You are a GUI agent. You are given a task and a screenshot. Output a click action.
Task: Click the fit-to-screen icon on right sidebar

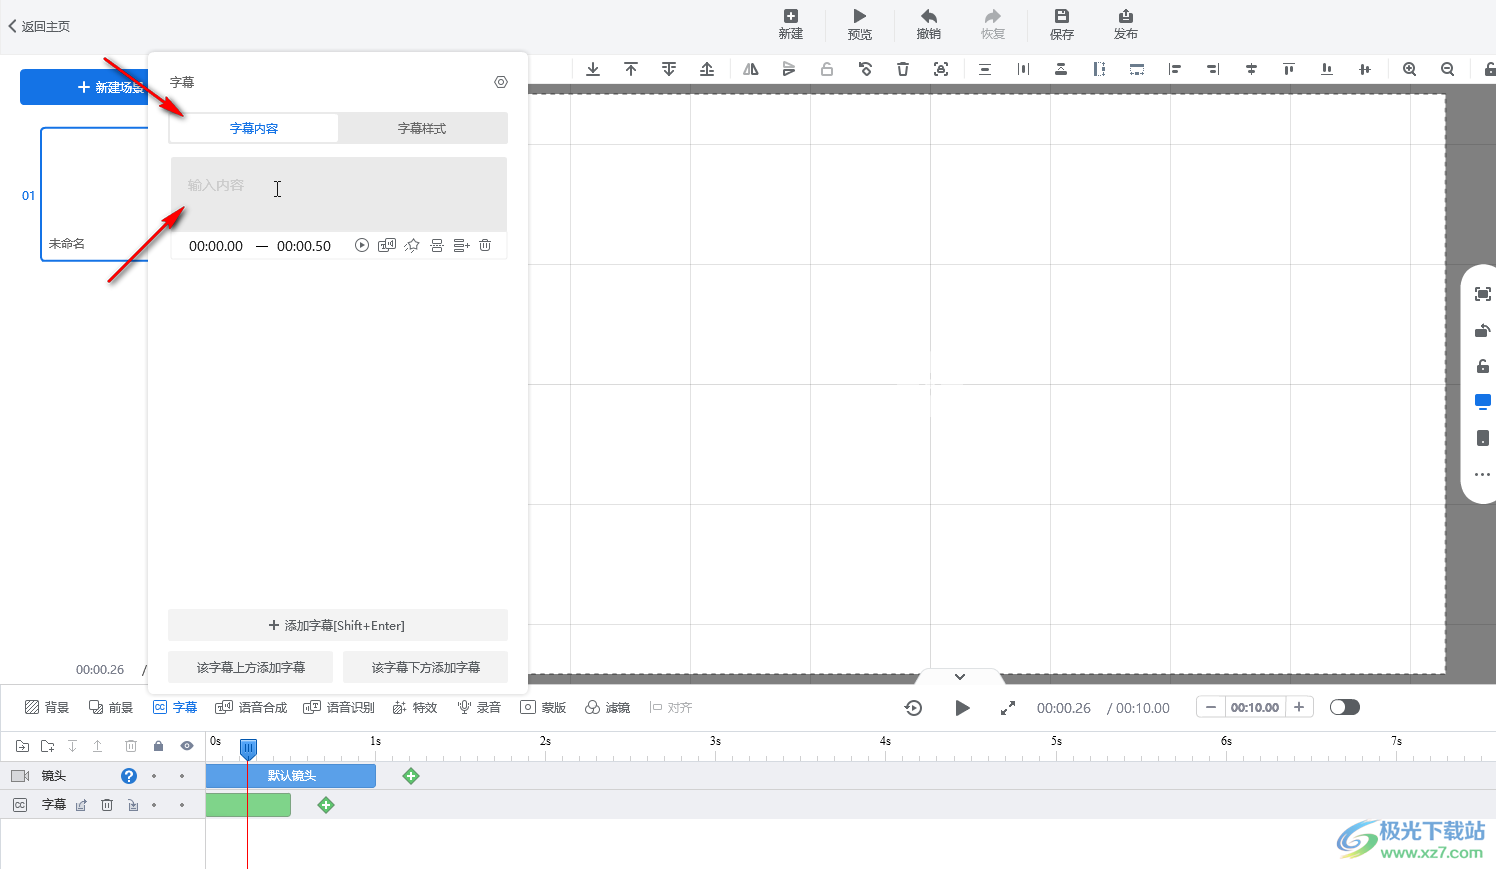[1483, 294]
